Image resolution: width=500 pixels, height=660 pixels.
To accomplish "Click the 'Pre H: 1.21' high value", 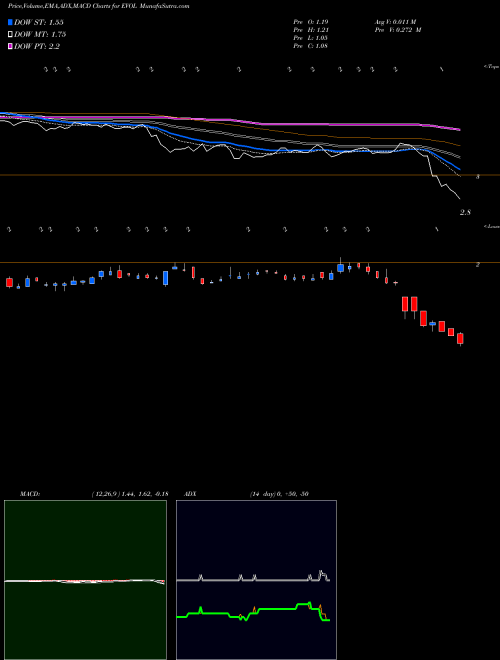I will click(311, 30).
